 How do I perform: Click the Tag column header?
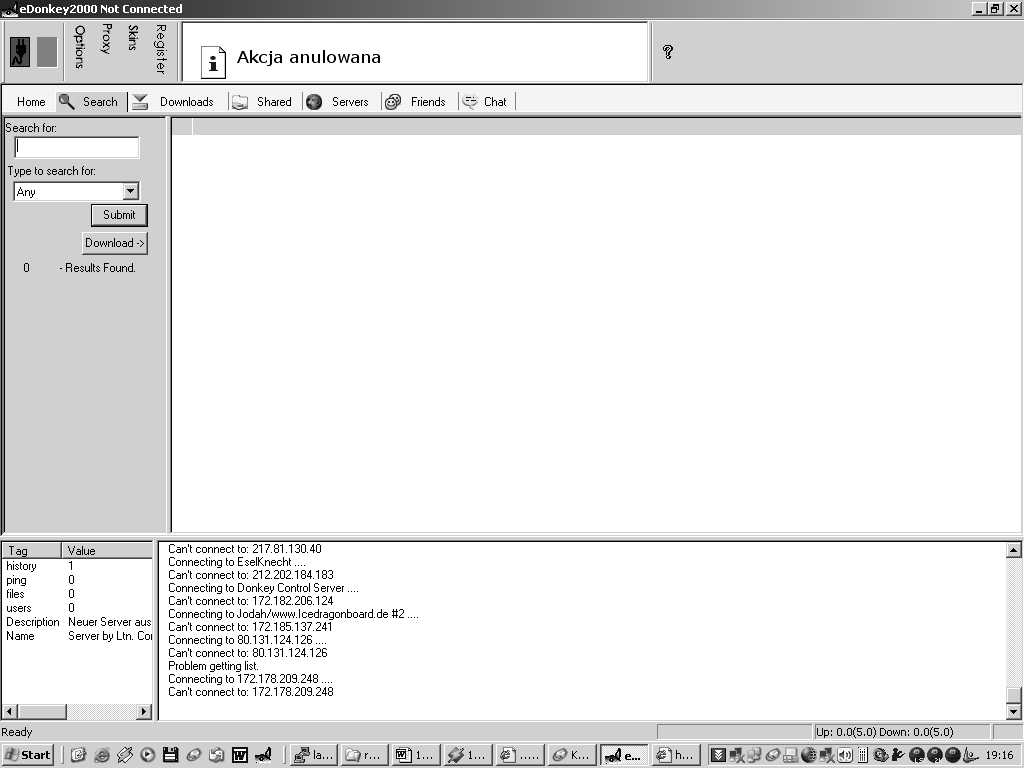click(31, 551)
